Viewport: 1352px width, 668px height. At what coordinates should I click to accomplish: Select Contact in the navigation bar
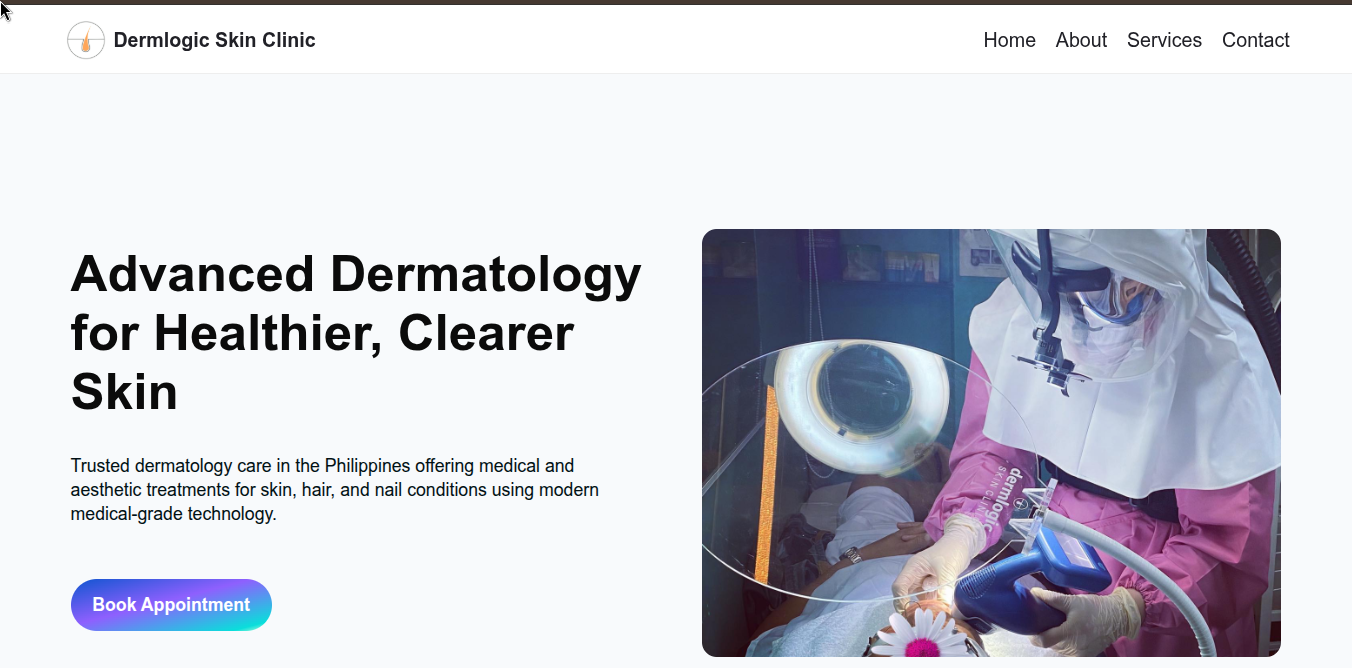[x=1255, y=40]
